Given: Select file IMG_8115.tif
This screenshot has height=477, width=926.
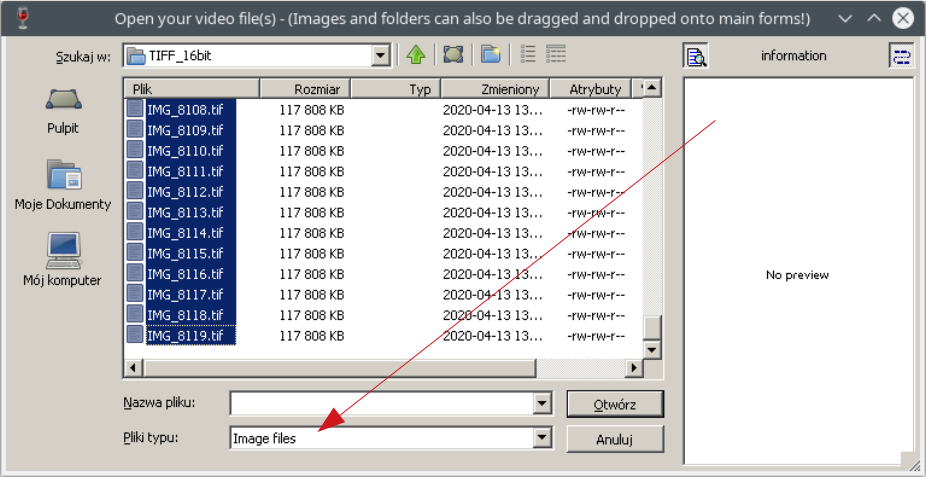Looking at the screenshot, I should click(x=185, y=254).
